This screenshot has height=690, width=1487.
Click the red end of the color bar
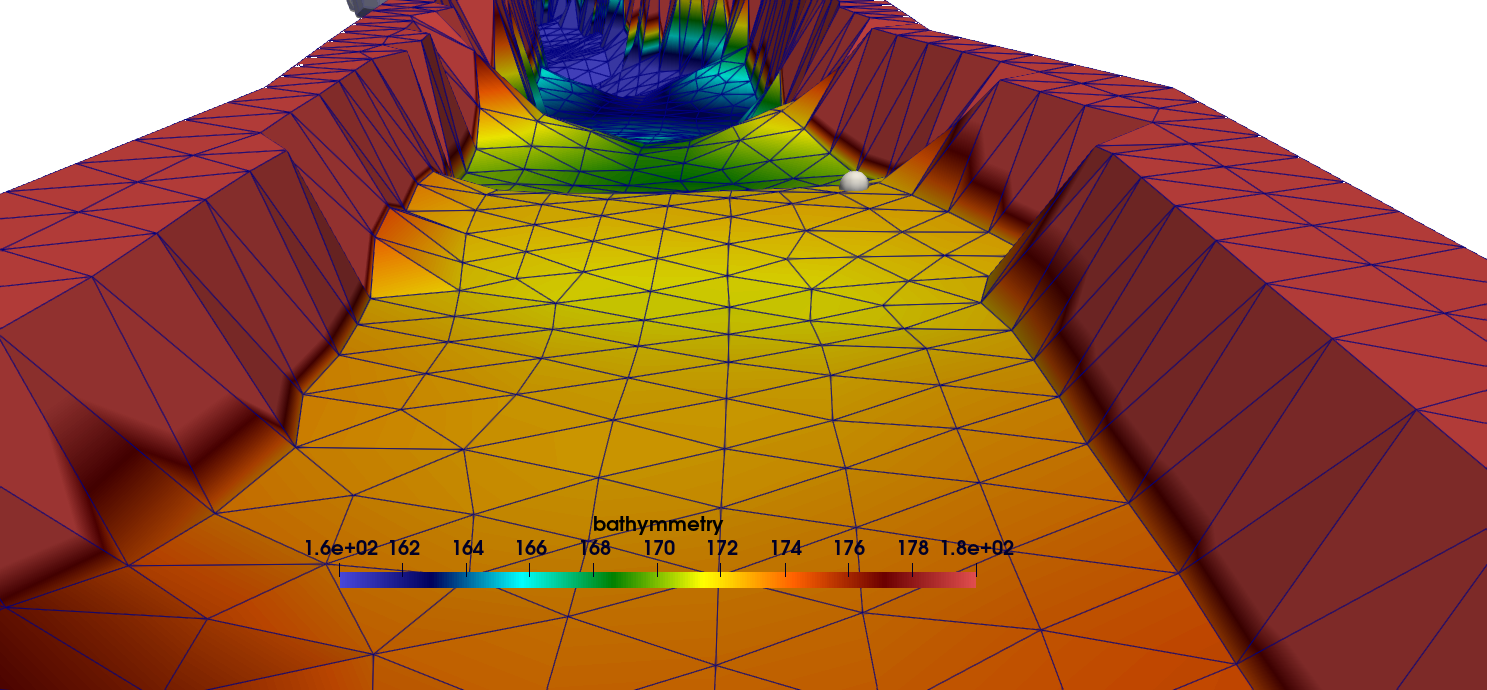(965, 579)
